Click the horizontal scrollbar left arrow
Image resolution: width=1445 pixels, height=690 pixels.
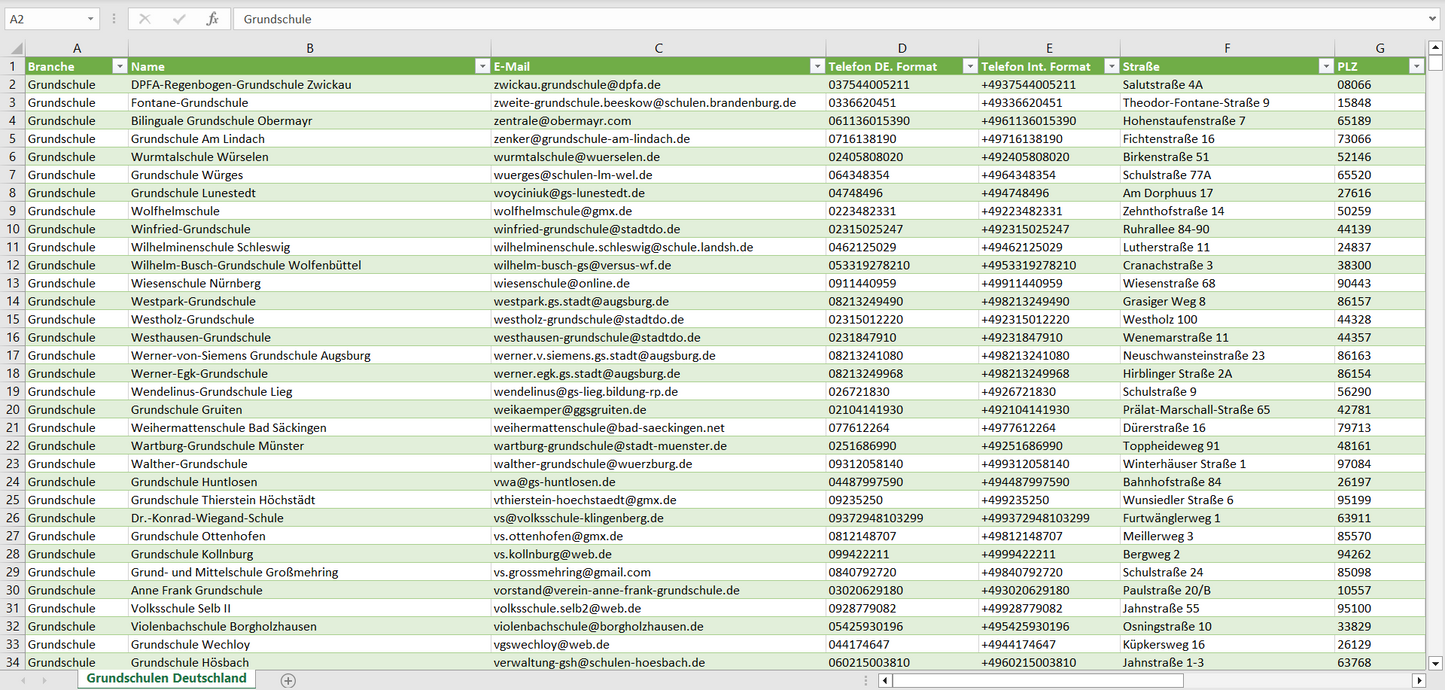pos(885,680)
